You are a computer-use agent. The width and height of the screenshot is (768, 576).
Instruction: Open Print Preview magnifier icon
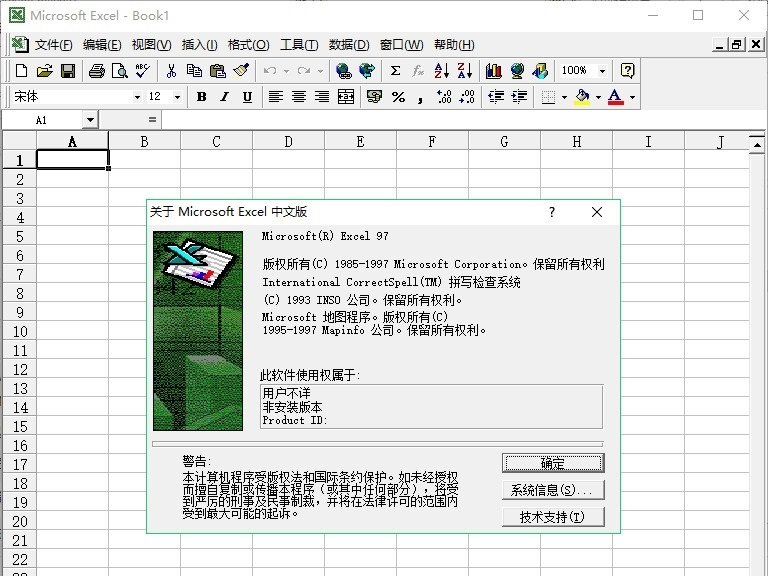pyautogui.click(x=120, y=71)
